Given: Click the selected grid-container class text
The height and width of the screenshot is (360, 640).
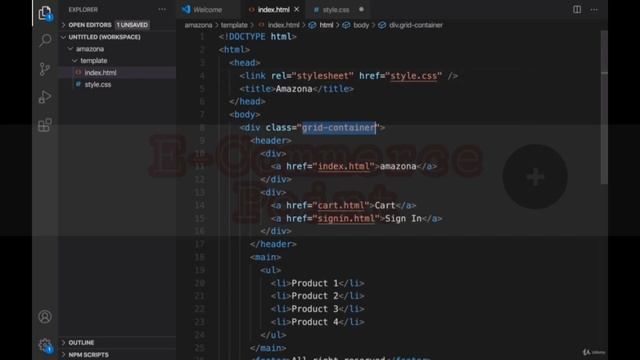Looking at the screenshot, I should [x=338, y=128].
